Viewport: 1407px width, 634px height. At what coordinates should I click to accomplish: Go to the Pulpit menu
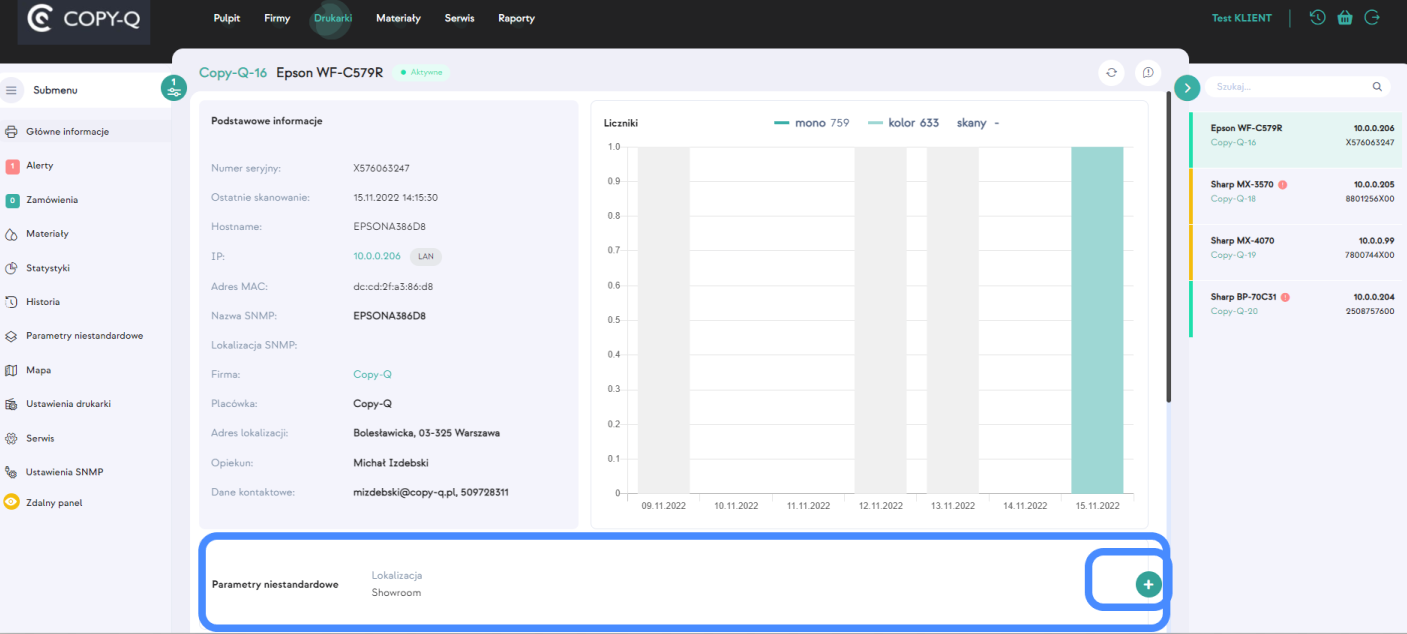click(227, 18)
